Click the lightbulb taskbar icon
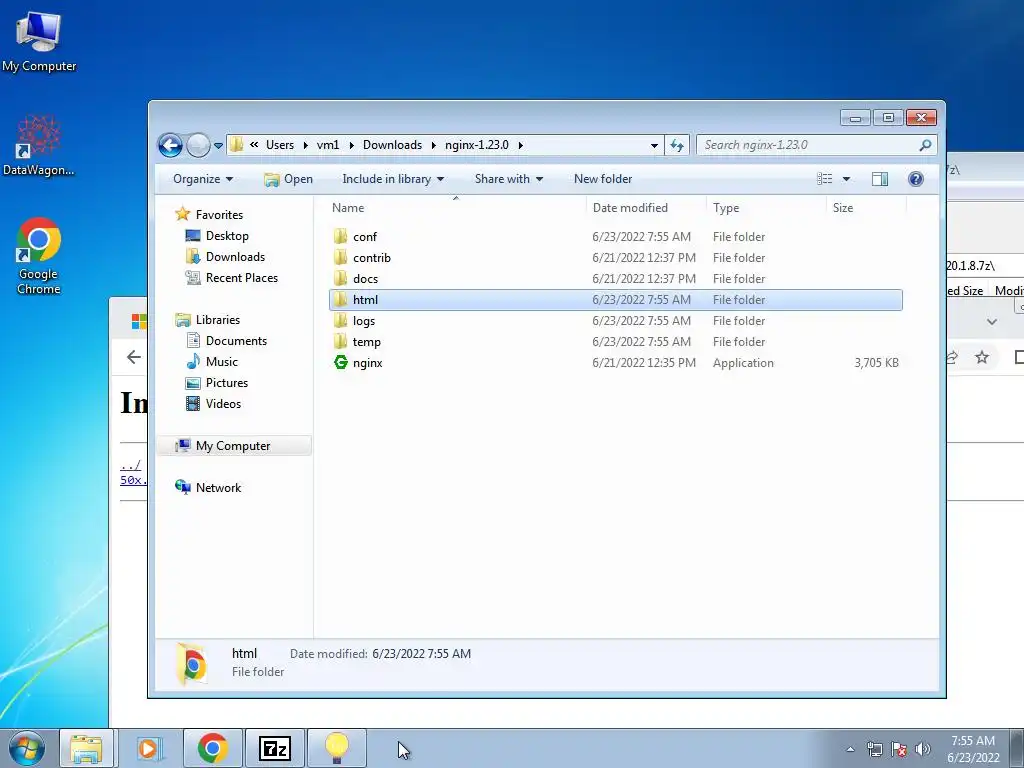The width and height of the screenshot is (1024, 768). pyautogui.click(x=336, y=748)
